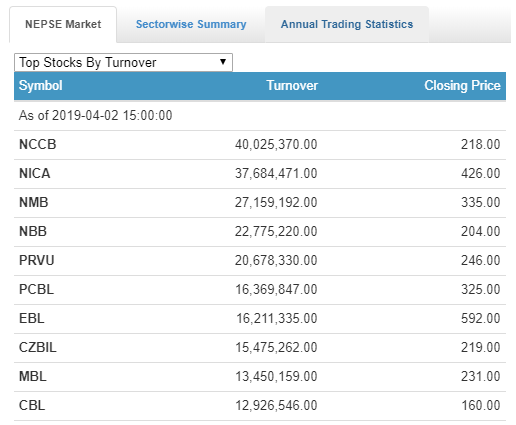Viewport: 516px width, 425px height.
Task: Open the Sectorwise Summary tab
Action: 191,24
